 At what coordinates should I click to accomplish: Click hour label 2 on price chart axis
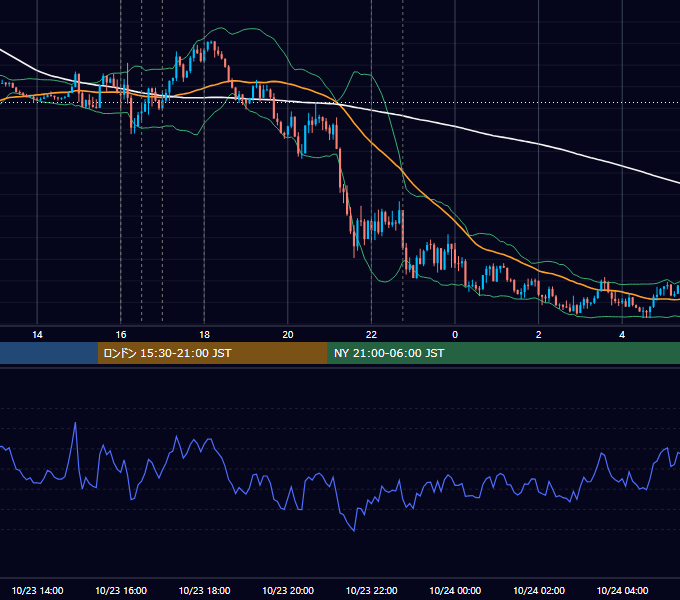click(539, 335)
